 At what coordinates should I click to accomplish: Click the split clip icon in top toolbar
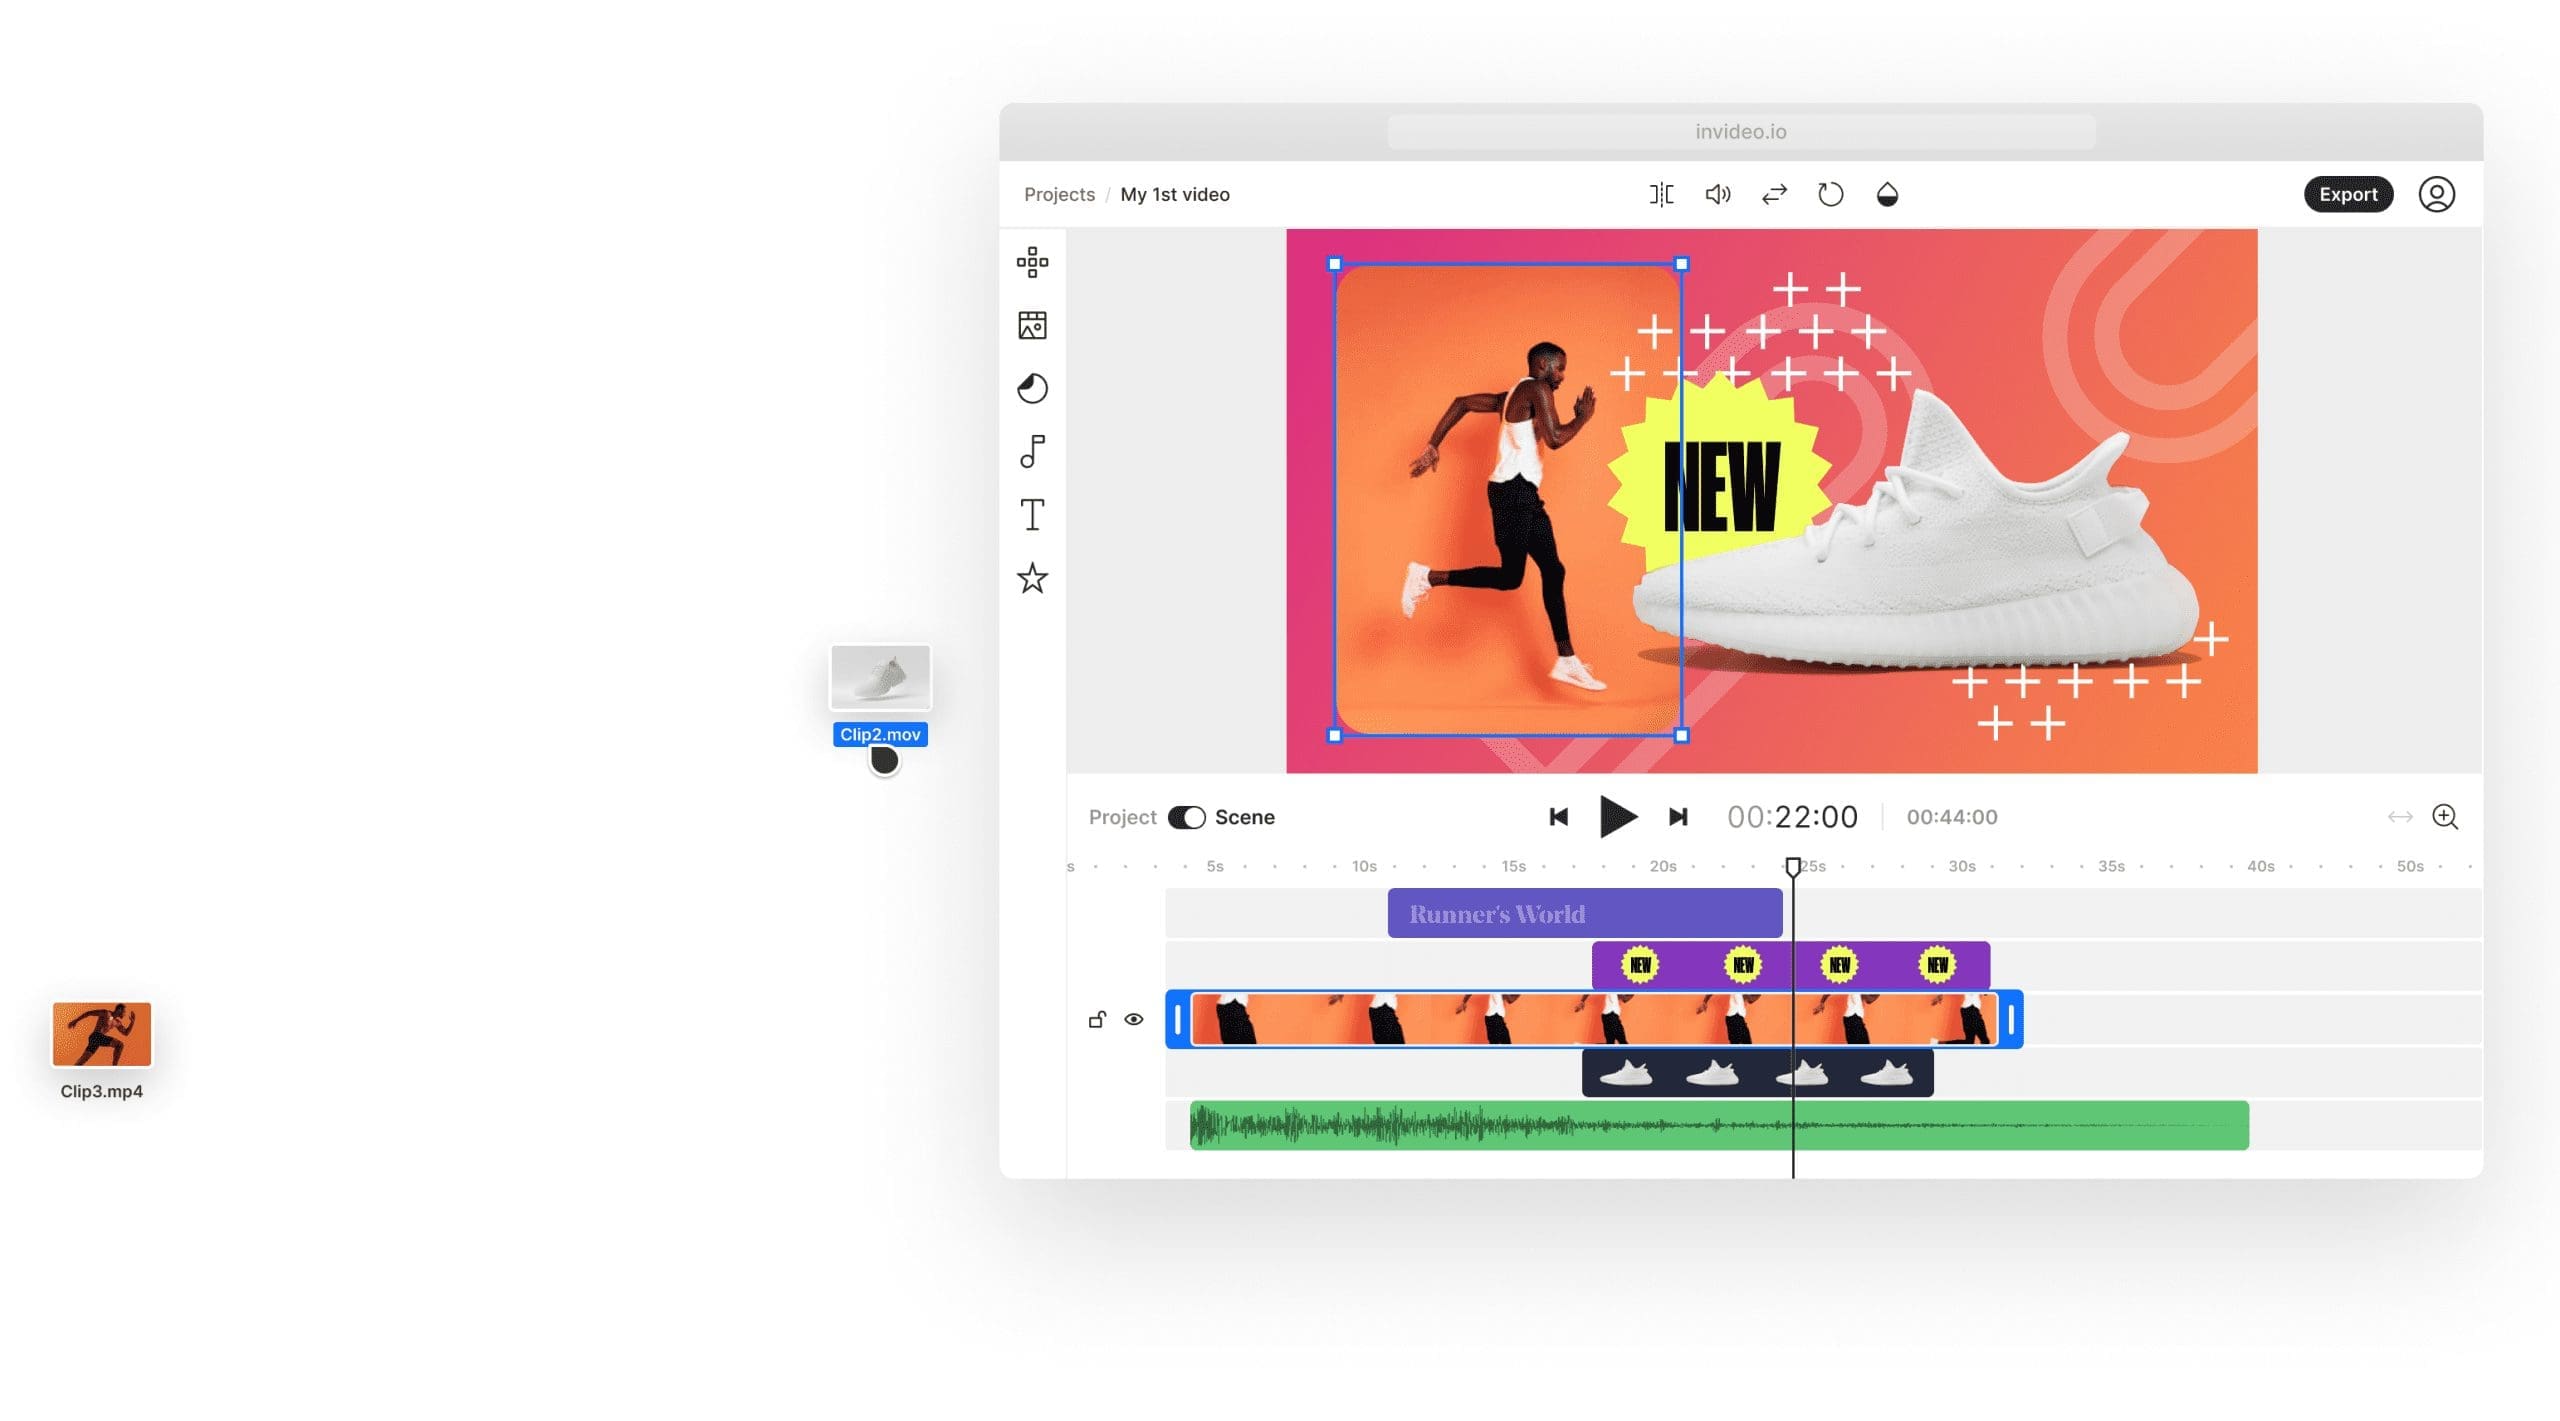tap(1661, 194)
